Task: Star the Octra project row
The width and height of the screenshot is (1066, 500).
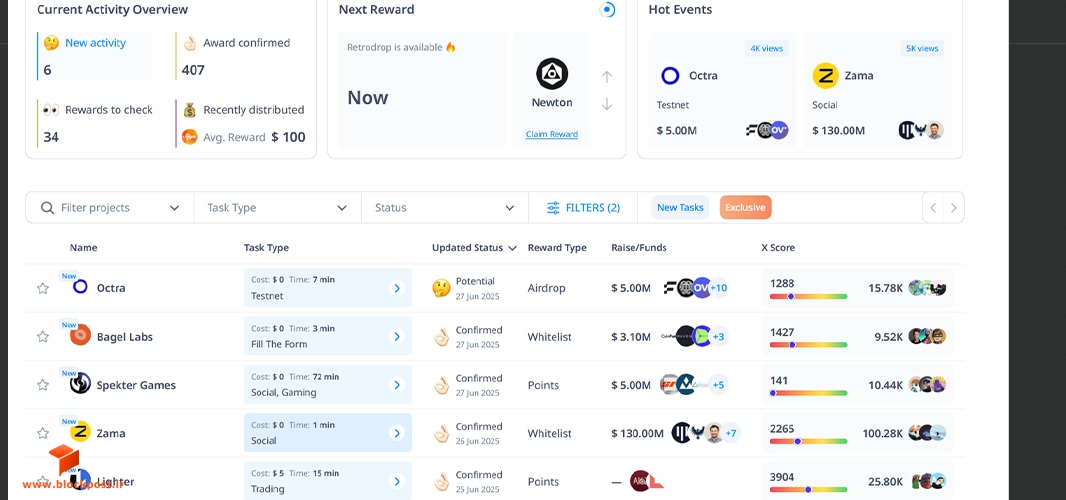Action: 43,288
